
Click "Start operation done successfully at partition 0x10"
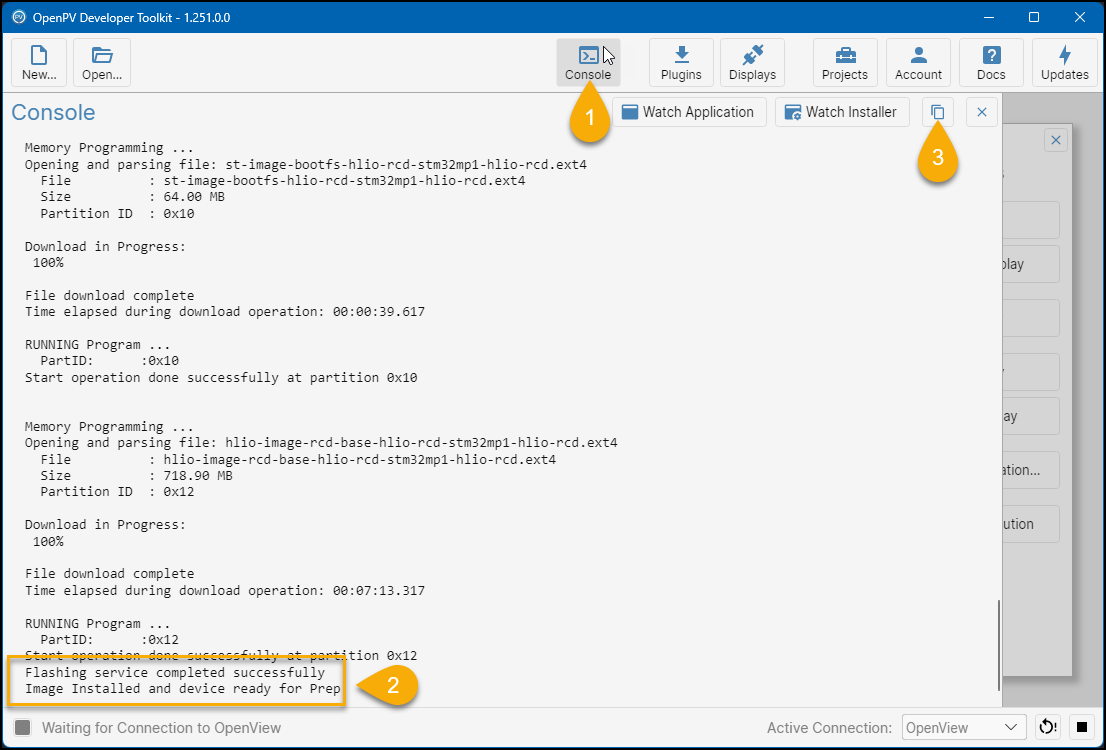click(x=221, y=377)
